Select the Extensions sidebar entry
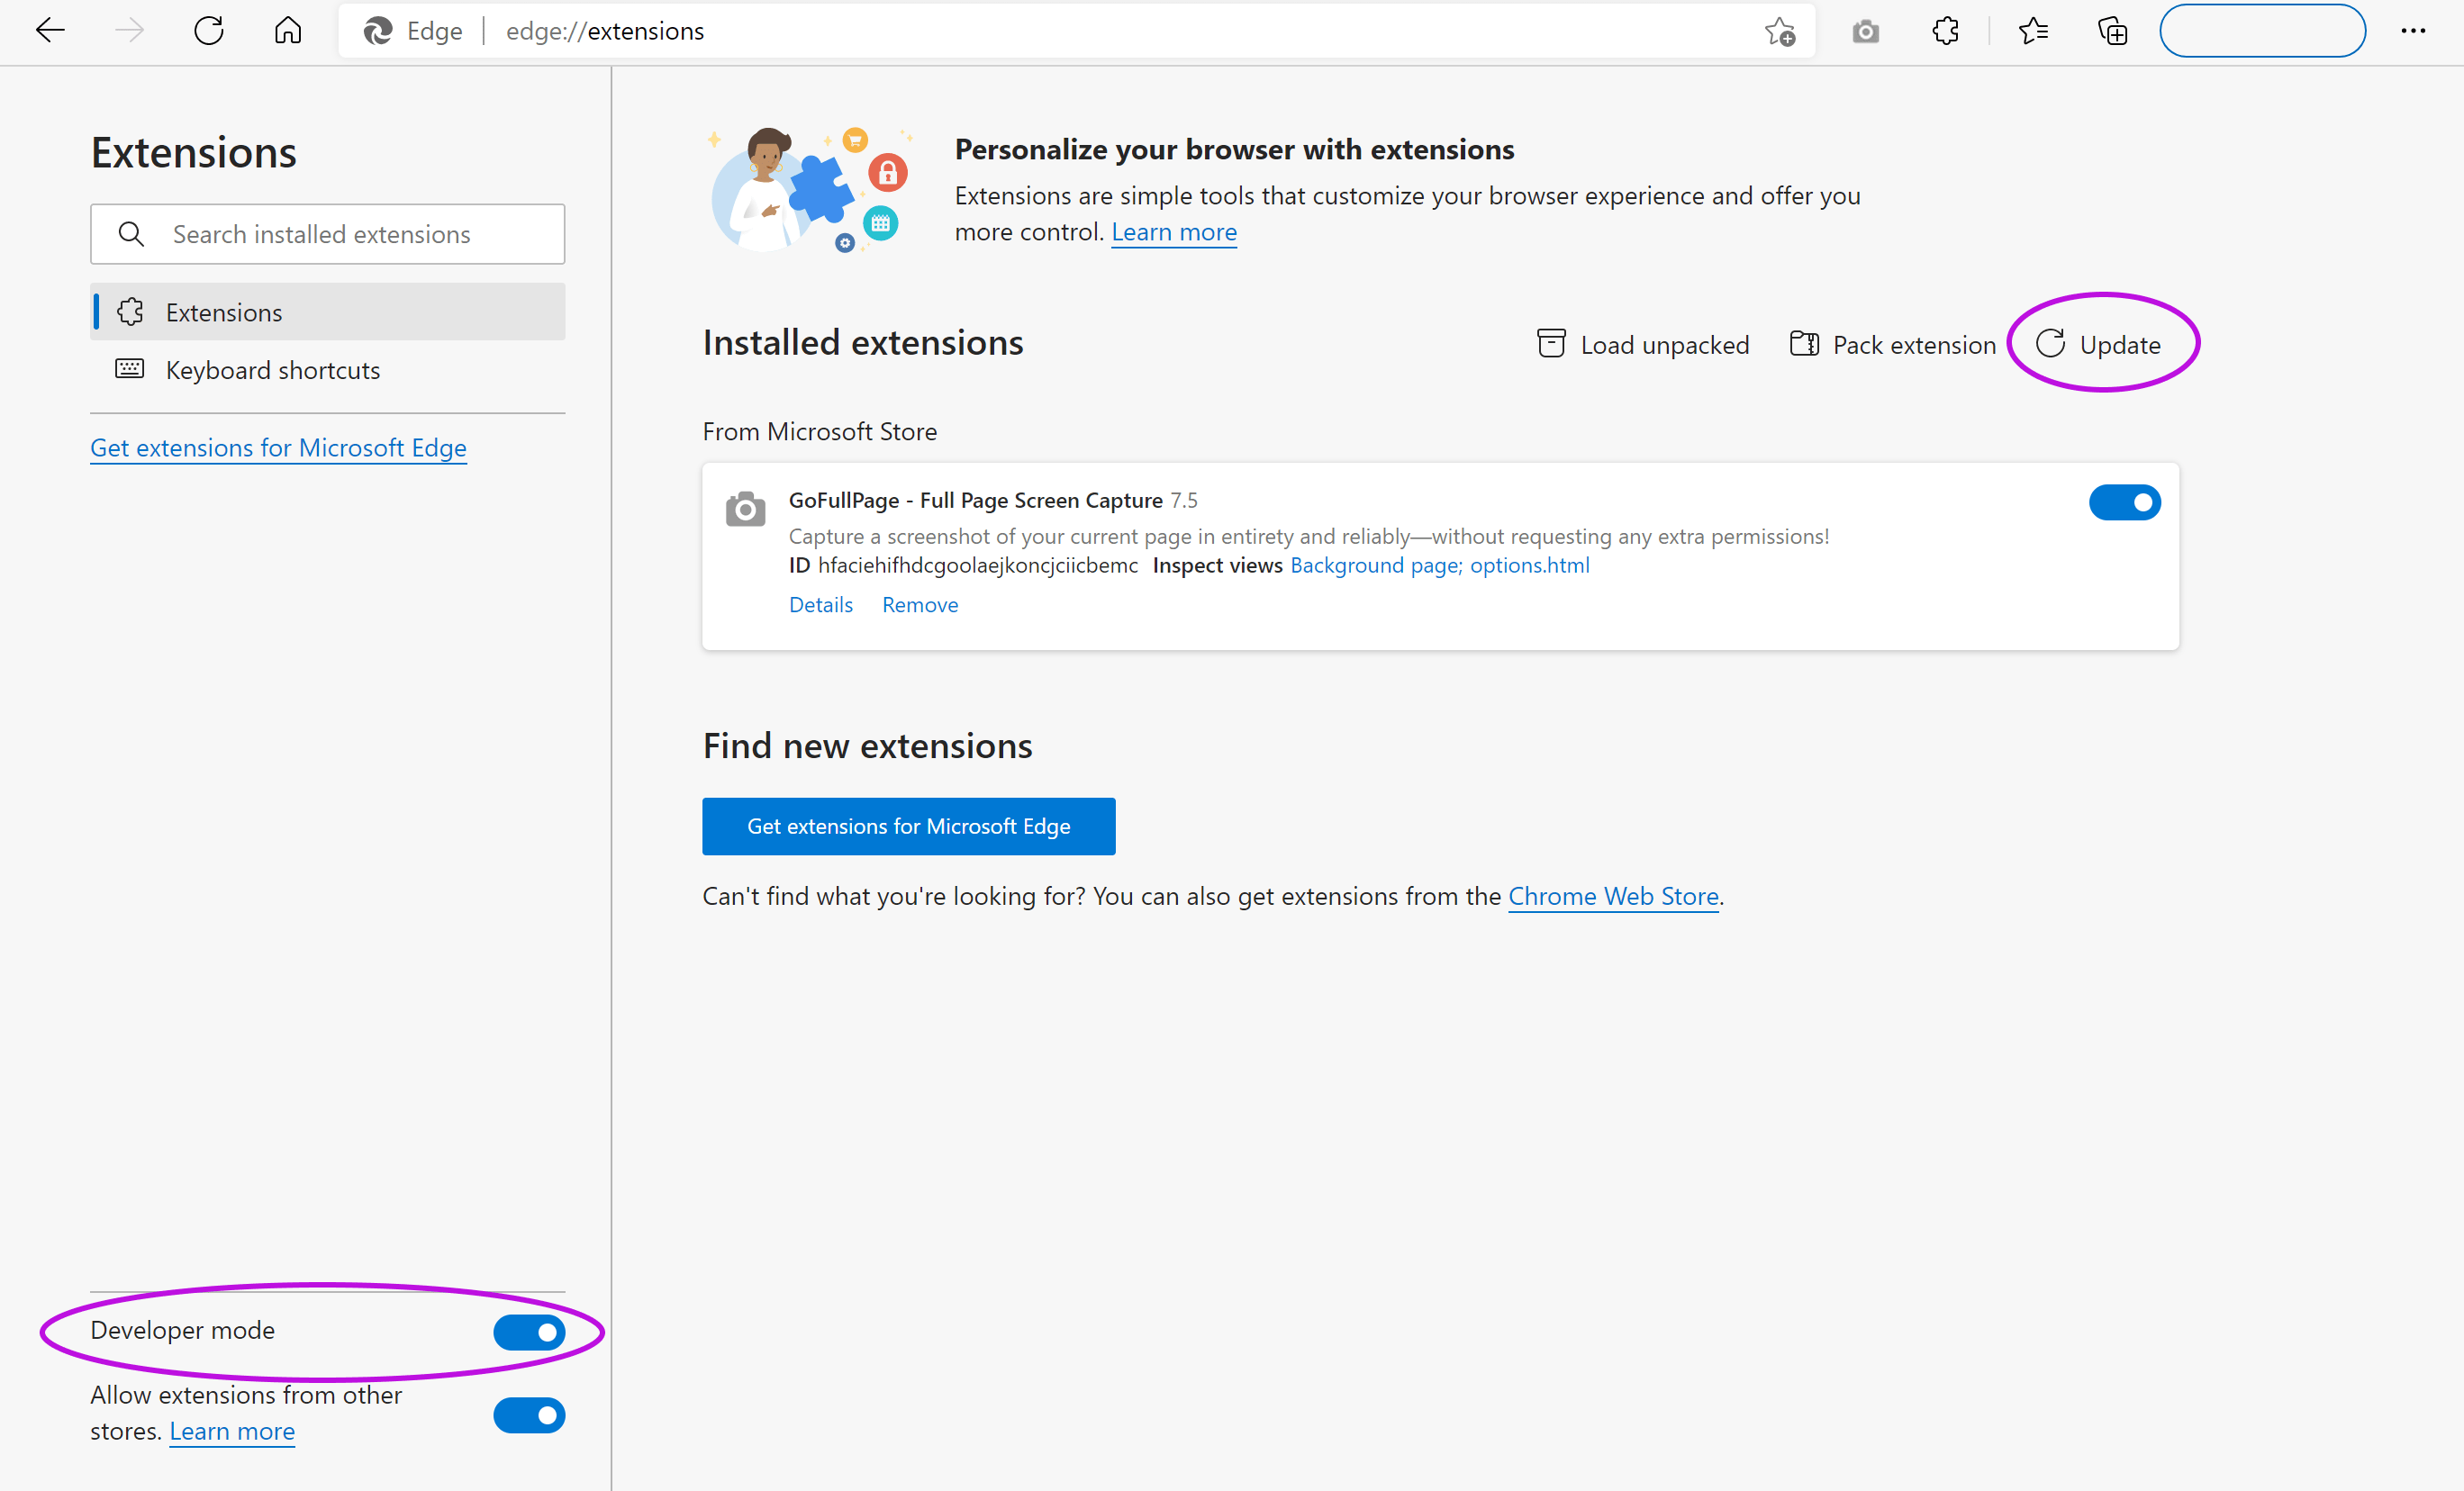The height and width of the screenshot is (1491, 2464). [x=224, y=311]
